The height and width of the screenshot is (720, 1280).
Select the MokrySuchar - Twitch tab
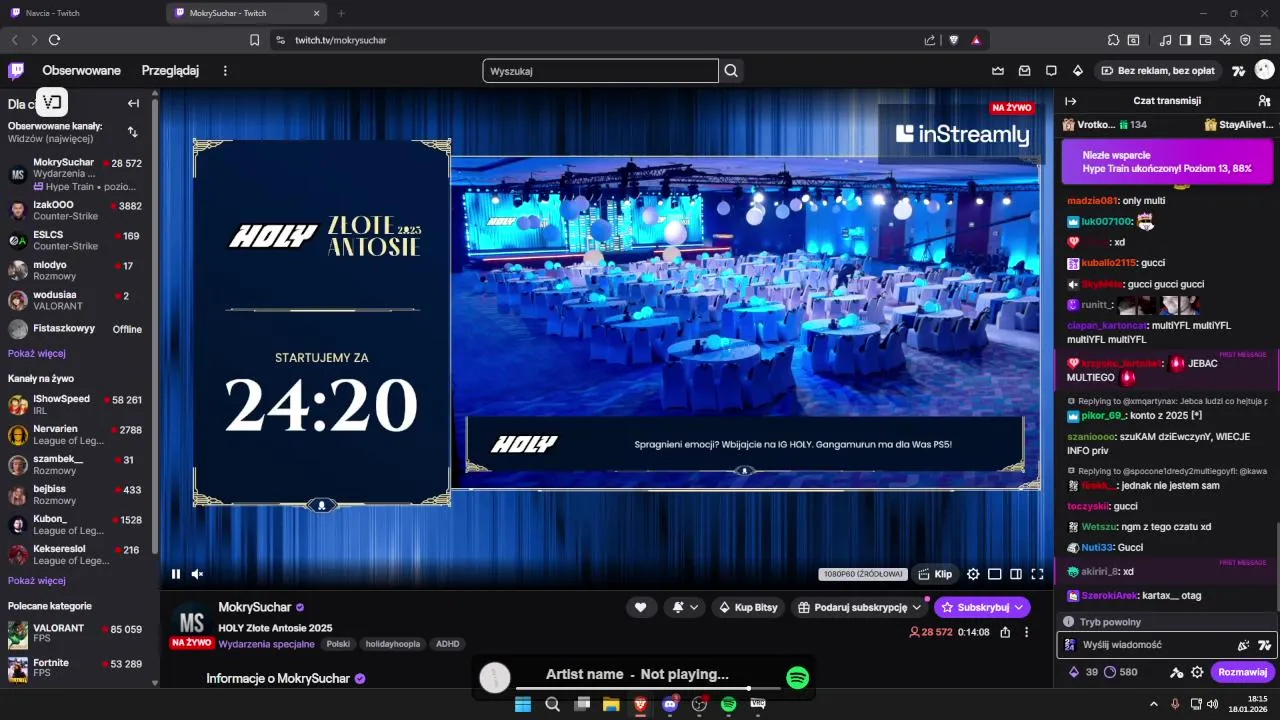tap(248, 13)
